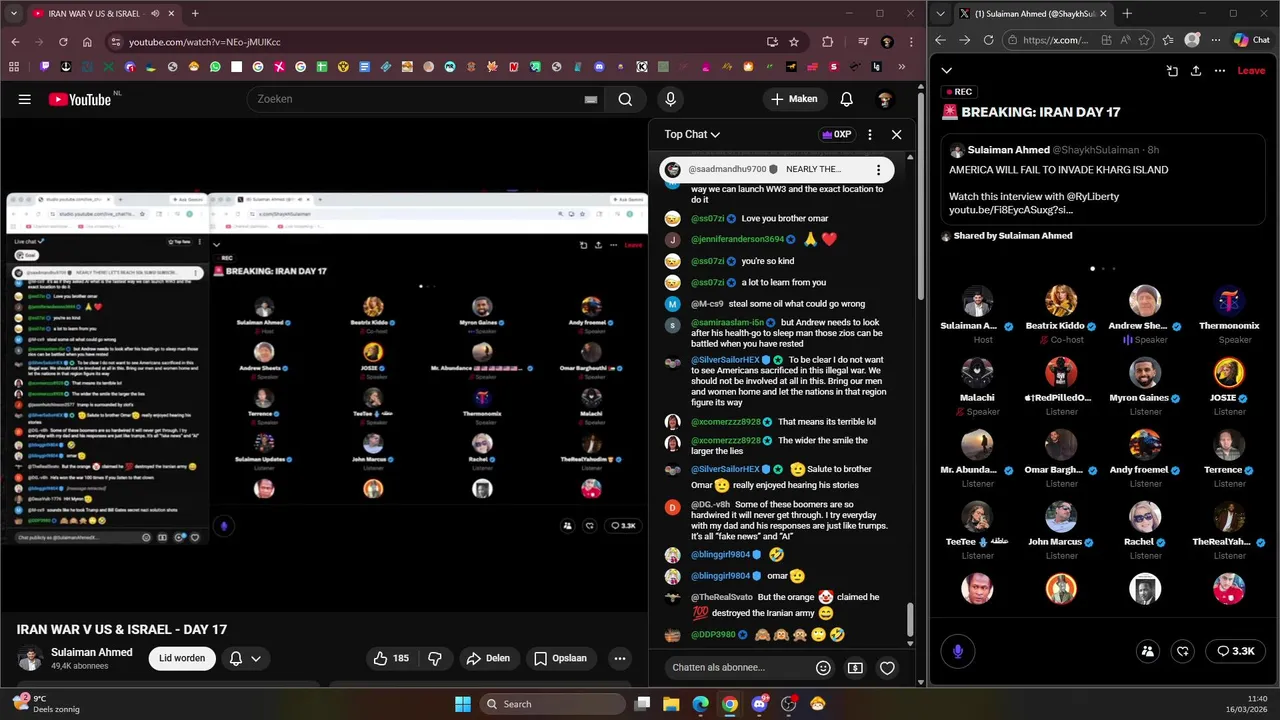Screen dimensions: 1280x720
Task: Open live chat more options menu
Action: pos(869,134)
